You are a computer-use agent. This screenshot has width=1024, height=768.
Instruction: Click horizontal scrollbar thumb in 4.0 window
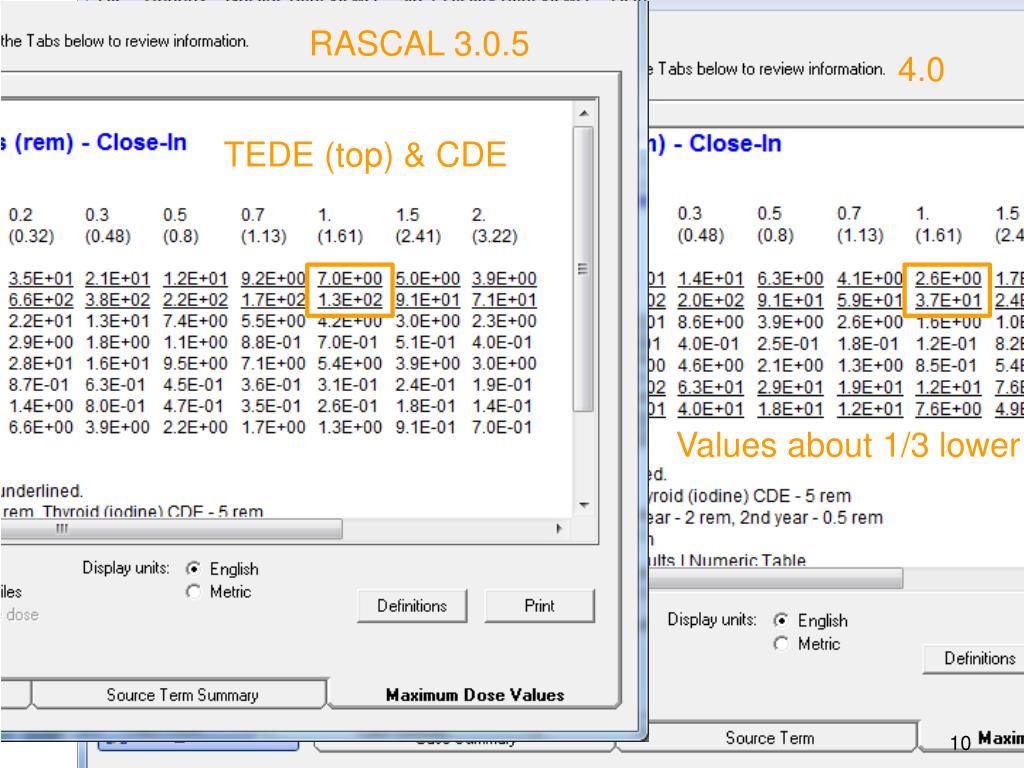pyautogui.click(x=776, y=578)
